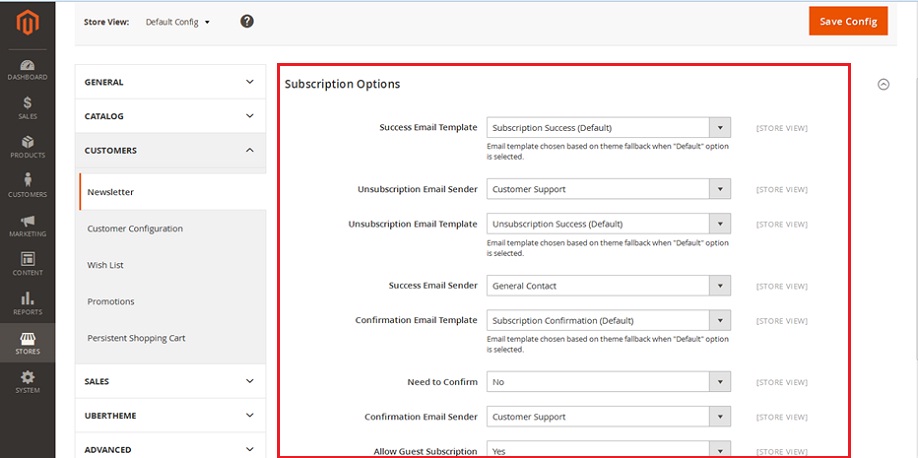Click the Need to Confirm label
Image resolution: width=918 pixels, height=458 pixels.
(x=442, y=382)
